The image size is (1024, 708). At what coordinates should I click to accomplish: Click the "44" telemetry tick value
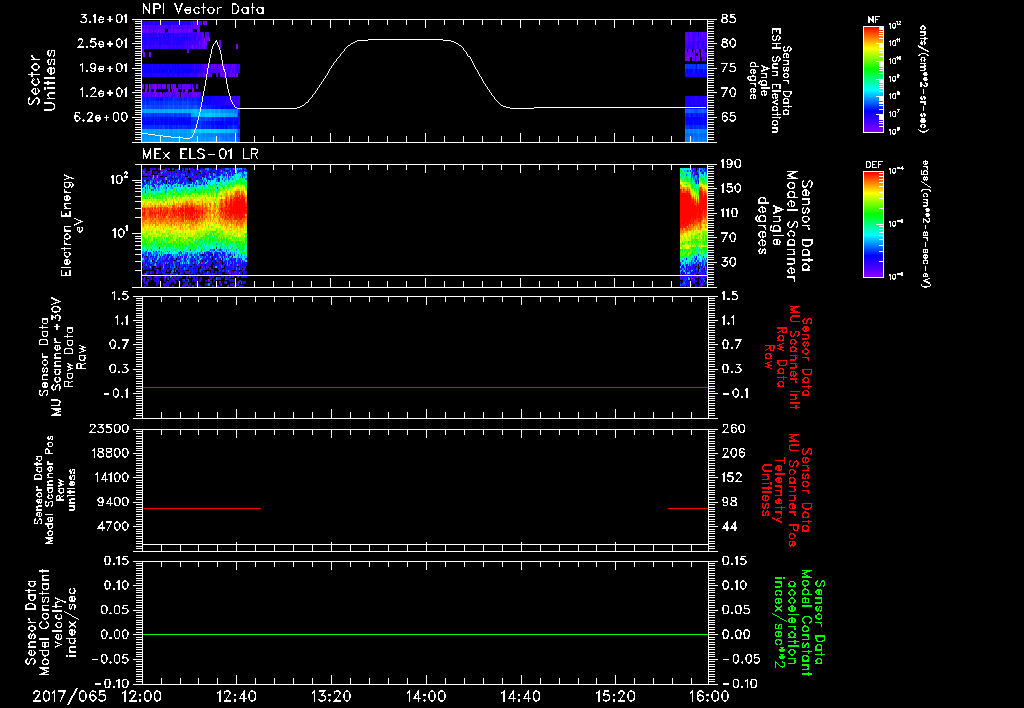[729, 526]
